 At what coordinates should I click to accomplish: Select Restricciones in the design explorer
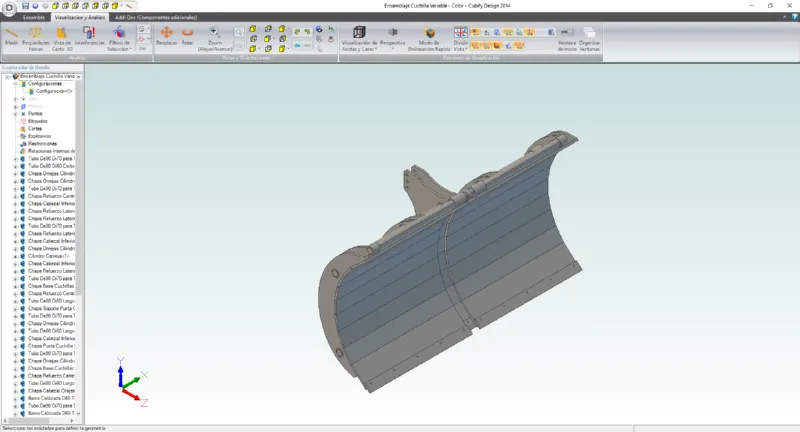[x=43, y=143]
